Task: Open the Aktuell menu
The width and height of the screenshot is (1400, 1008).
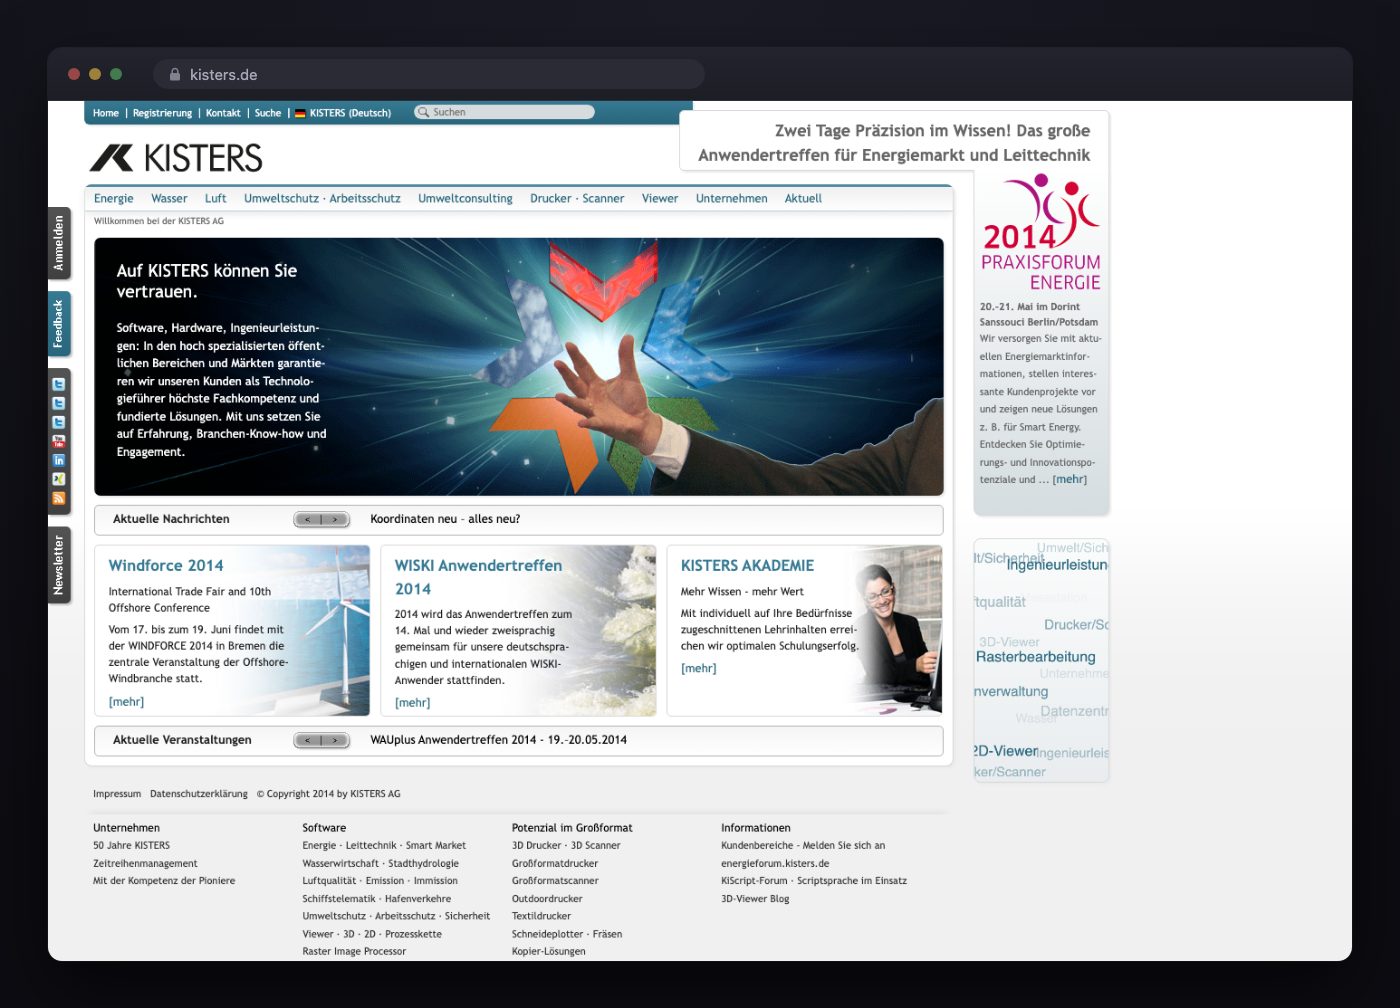Action: (x=803, y=198)
